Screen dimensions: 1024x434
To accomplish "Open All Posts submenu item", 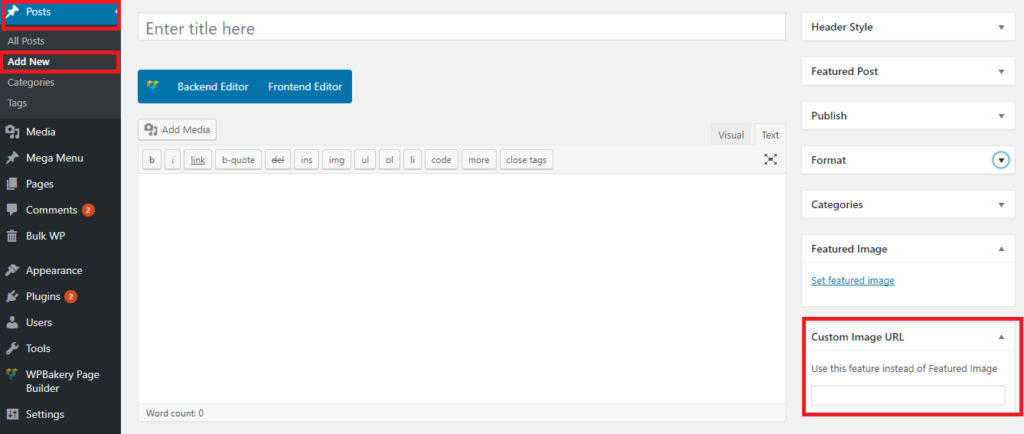I will click(x=27, y=41).
